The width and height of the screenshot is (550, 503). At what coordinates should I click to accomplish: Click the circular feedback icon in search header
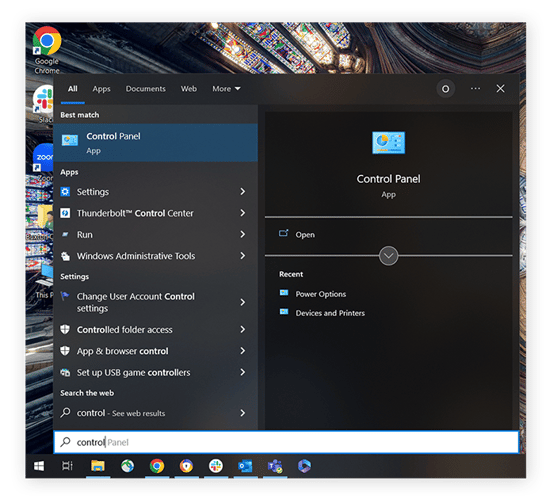click(x=445, y=89)
